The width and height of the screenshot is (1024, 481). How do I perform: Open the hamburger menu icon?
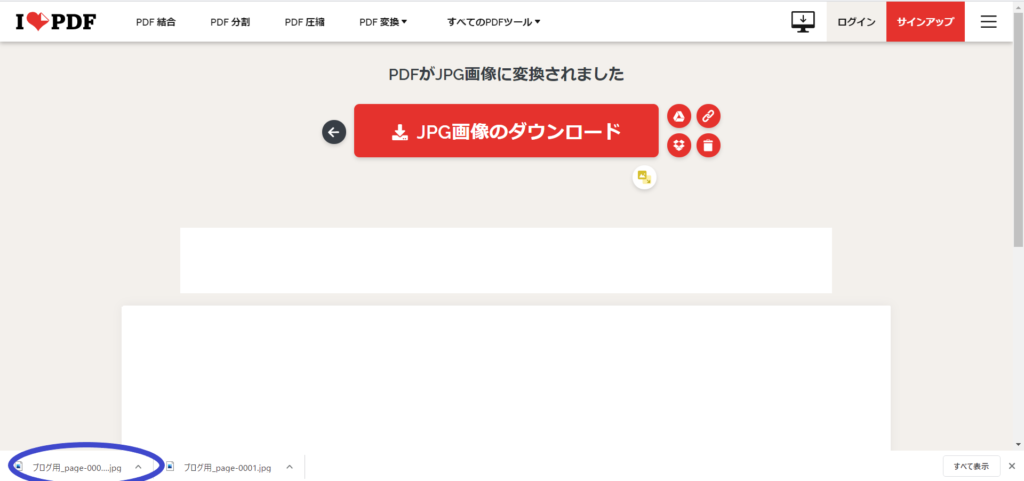point(989,22)
